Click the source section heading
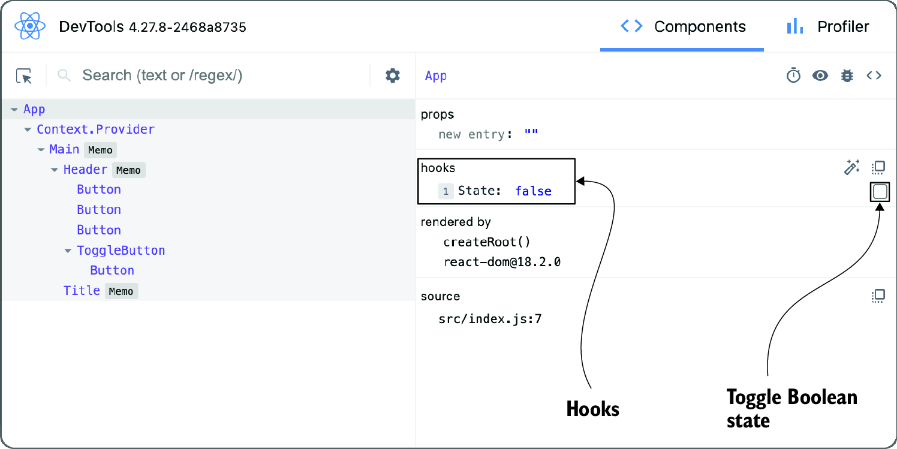The image size is (897, 449). pyautogui.click(x=440, y=296)
